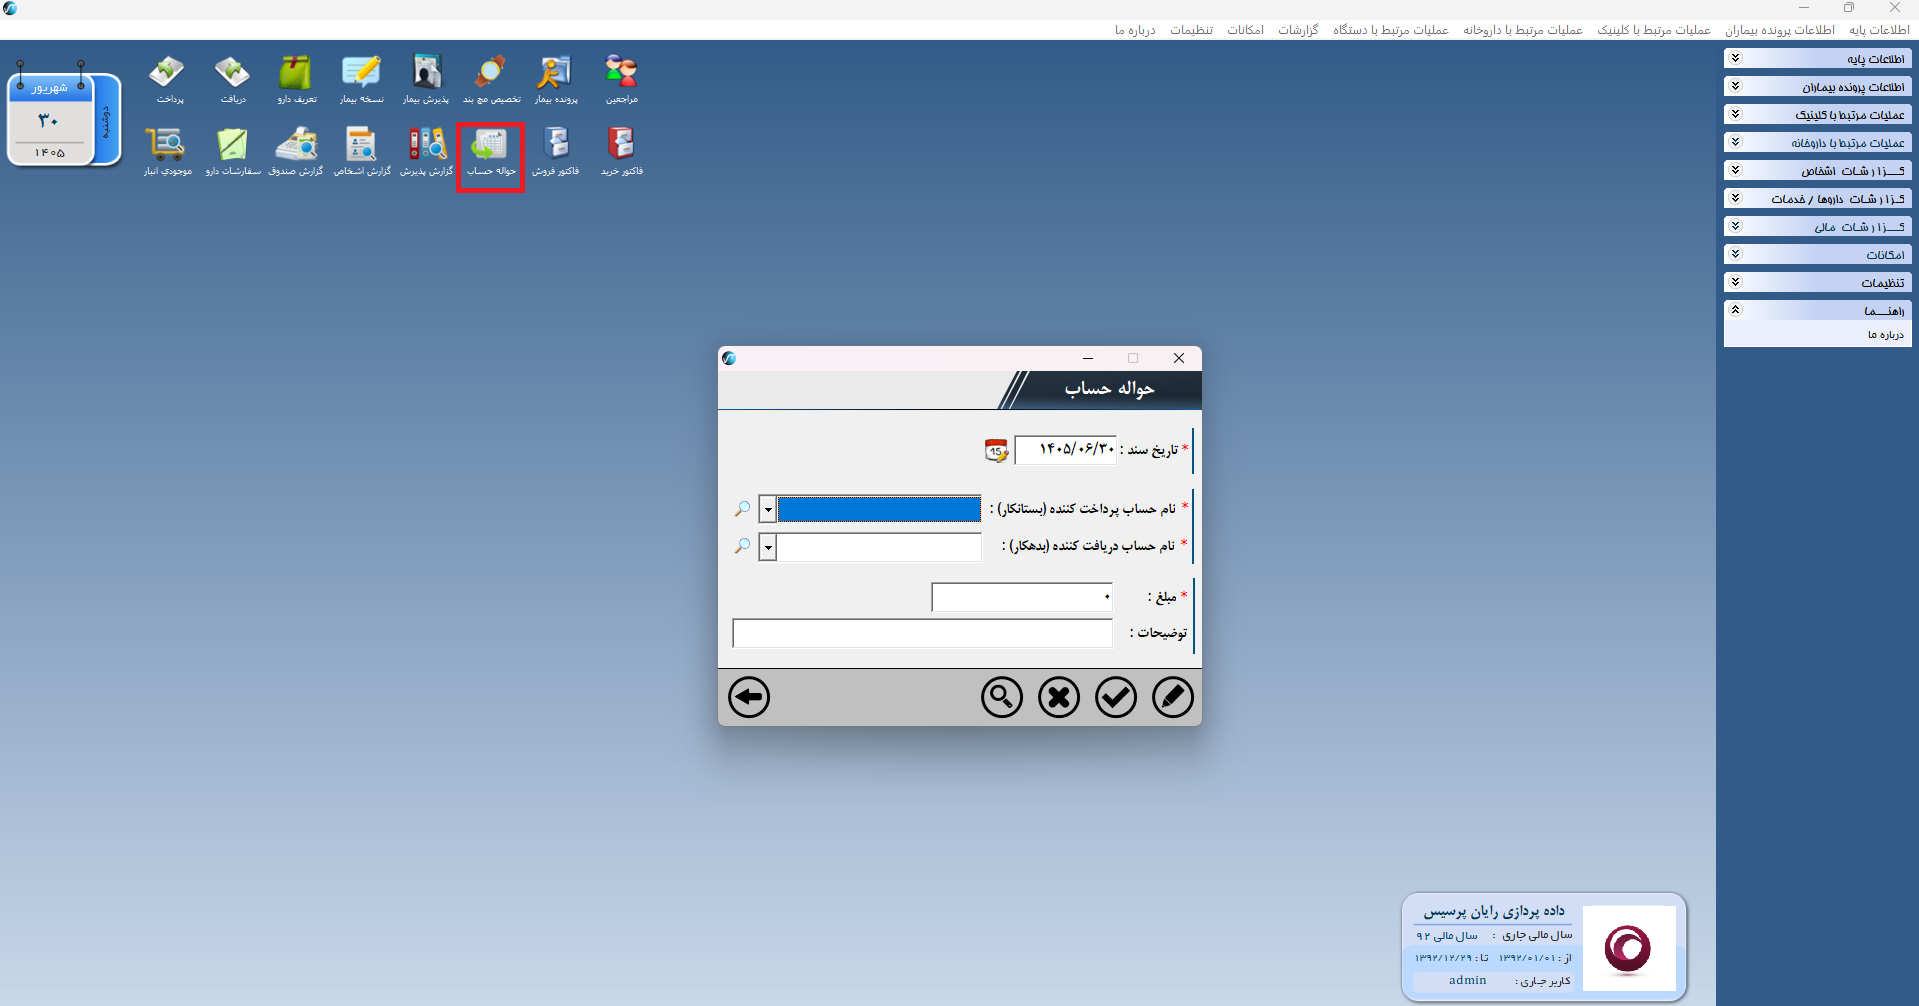The width and height of the screenshot is (1919, 1006).
Task: Open the گزارش پذیرش admission report icon
Action: tap(426, 151)
